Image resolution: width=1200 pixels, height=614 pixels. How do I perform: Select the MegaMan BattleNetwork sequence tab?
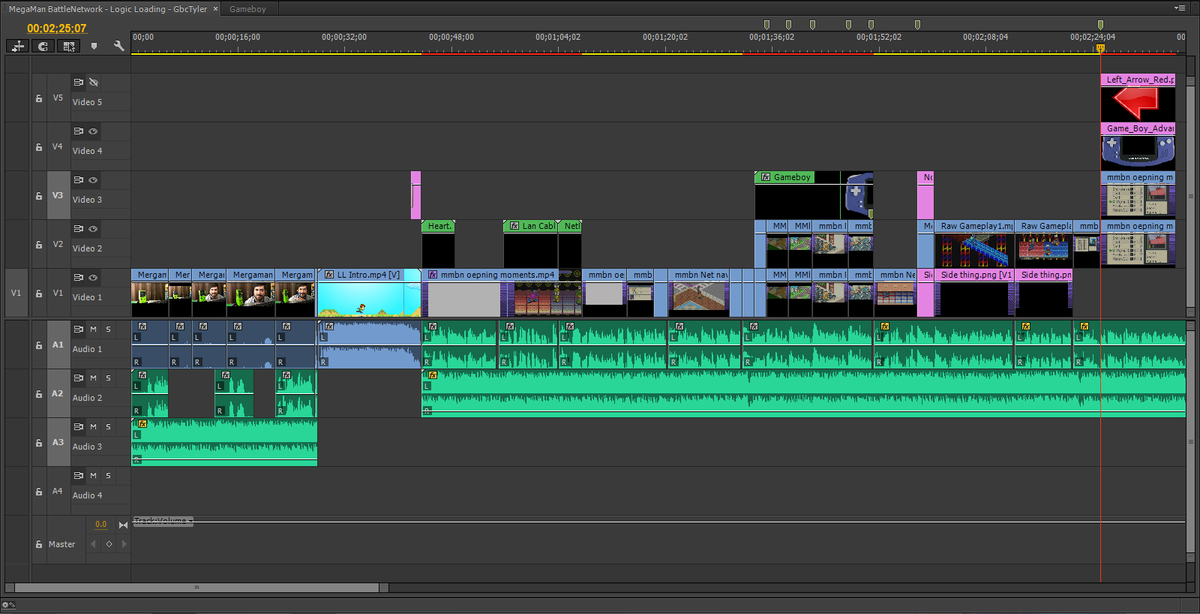(106, 8)
